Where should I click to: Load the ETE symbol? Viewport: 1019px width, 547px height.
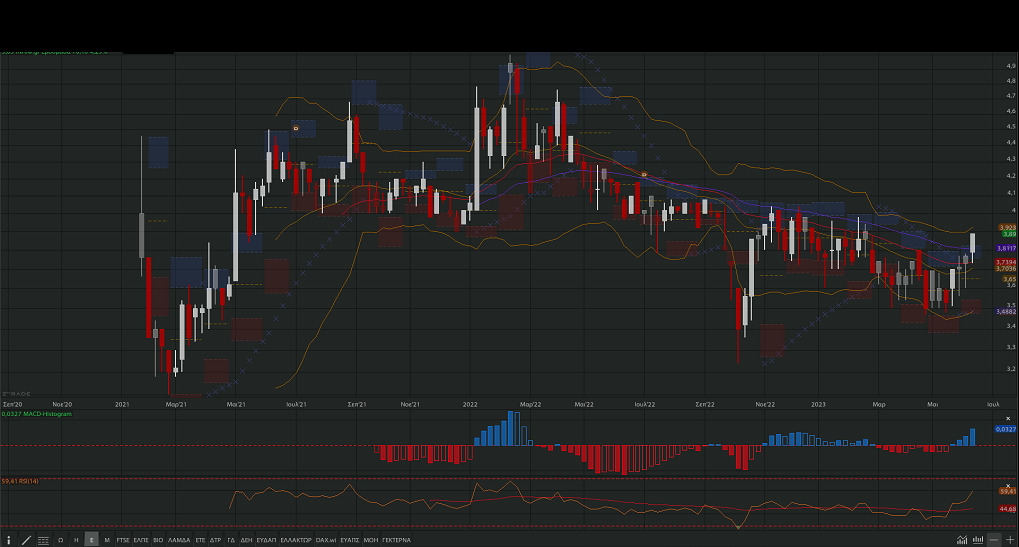200,540
